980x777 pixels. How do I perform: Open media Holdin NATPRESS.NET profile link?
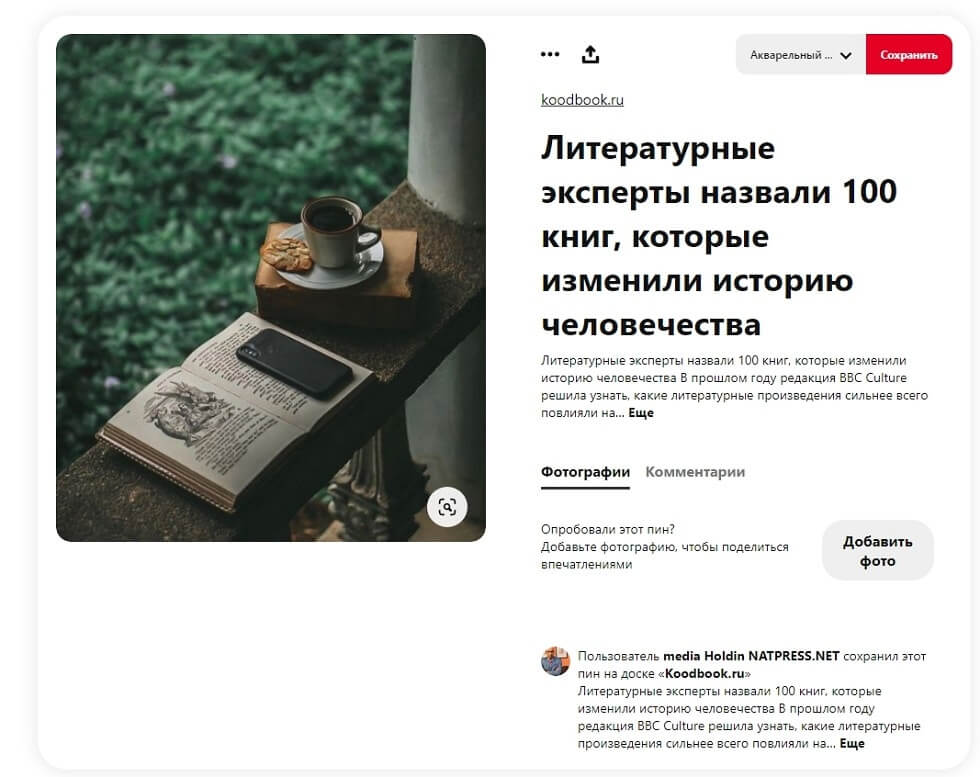pyautogui.click(x=751, y=656)
